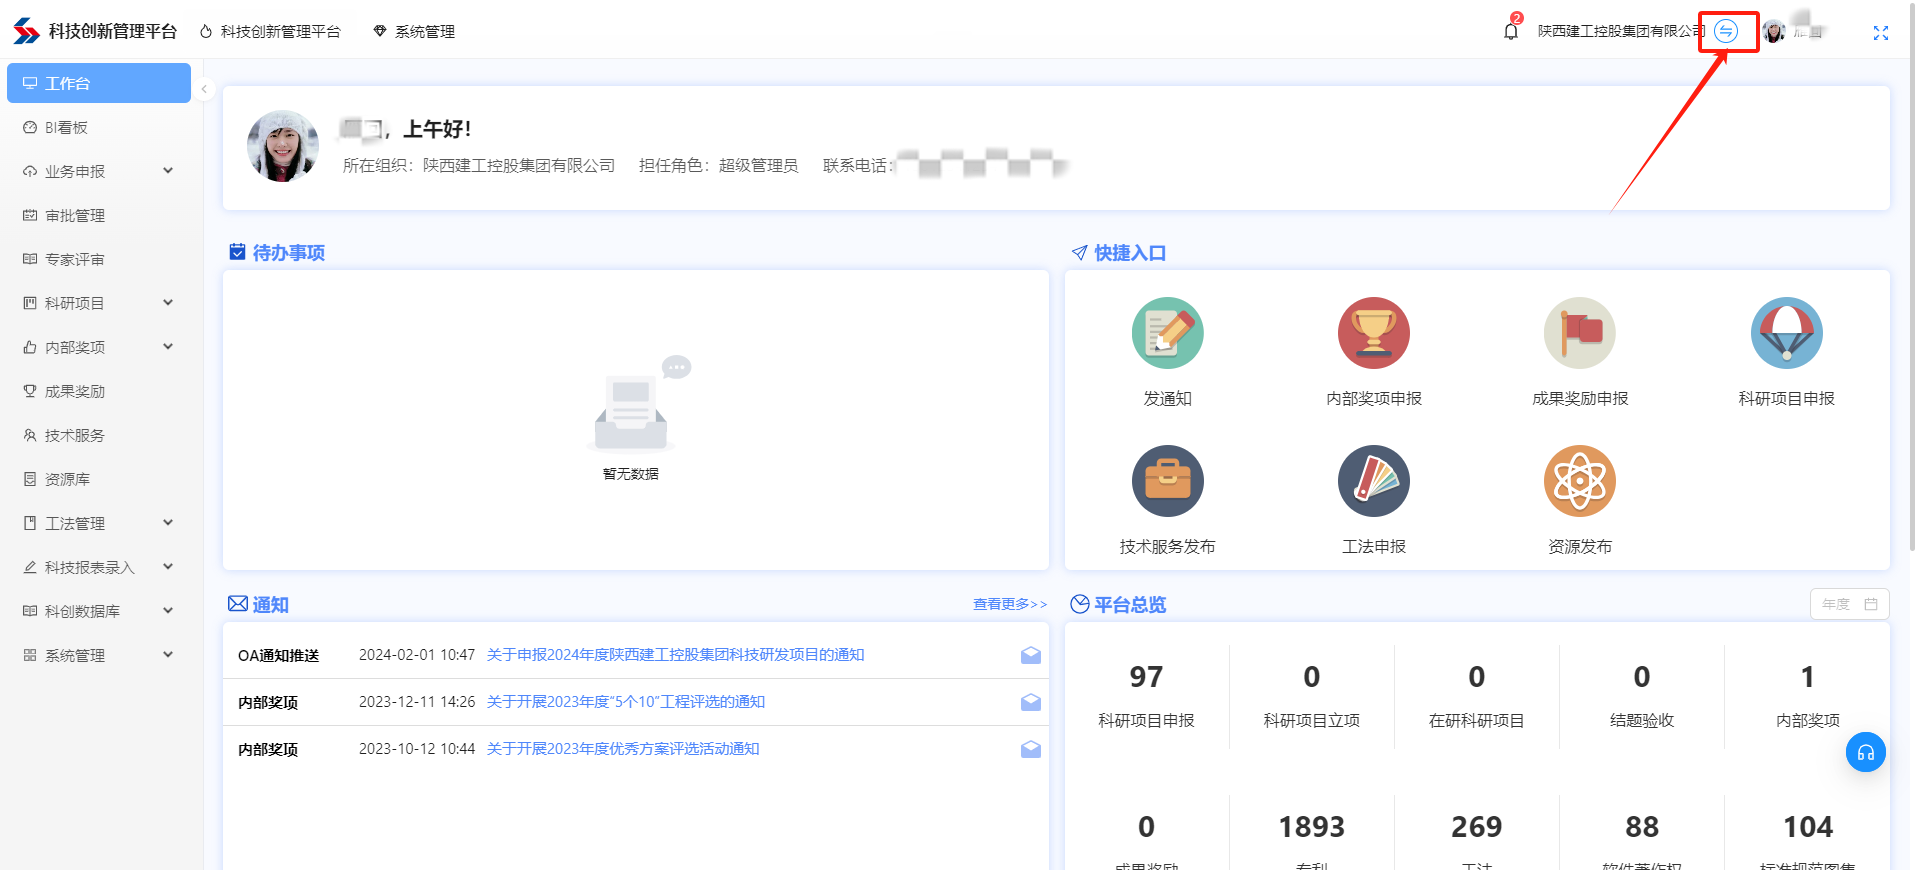Select BI看板 in the sidebar

click(x=67, y=127)
